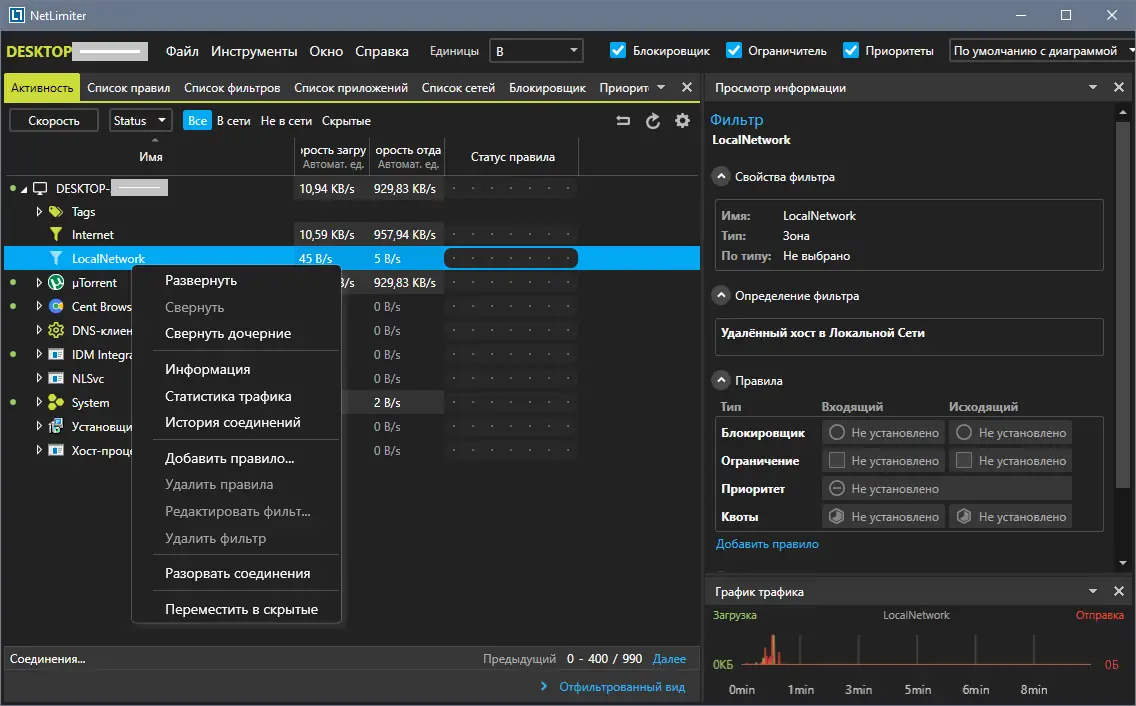Viewport: 1136px width, 706px height.
Task: Click the DNS client gear icon
Action: pos(56,331)
